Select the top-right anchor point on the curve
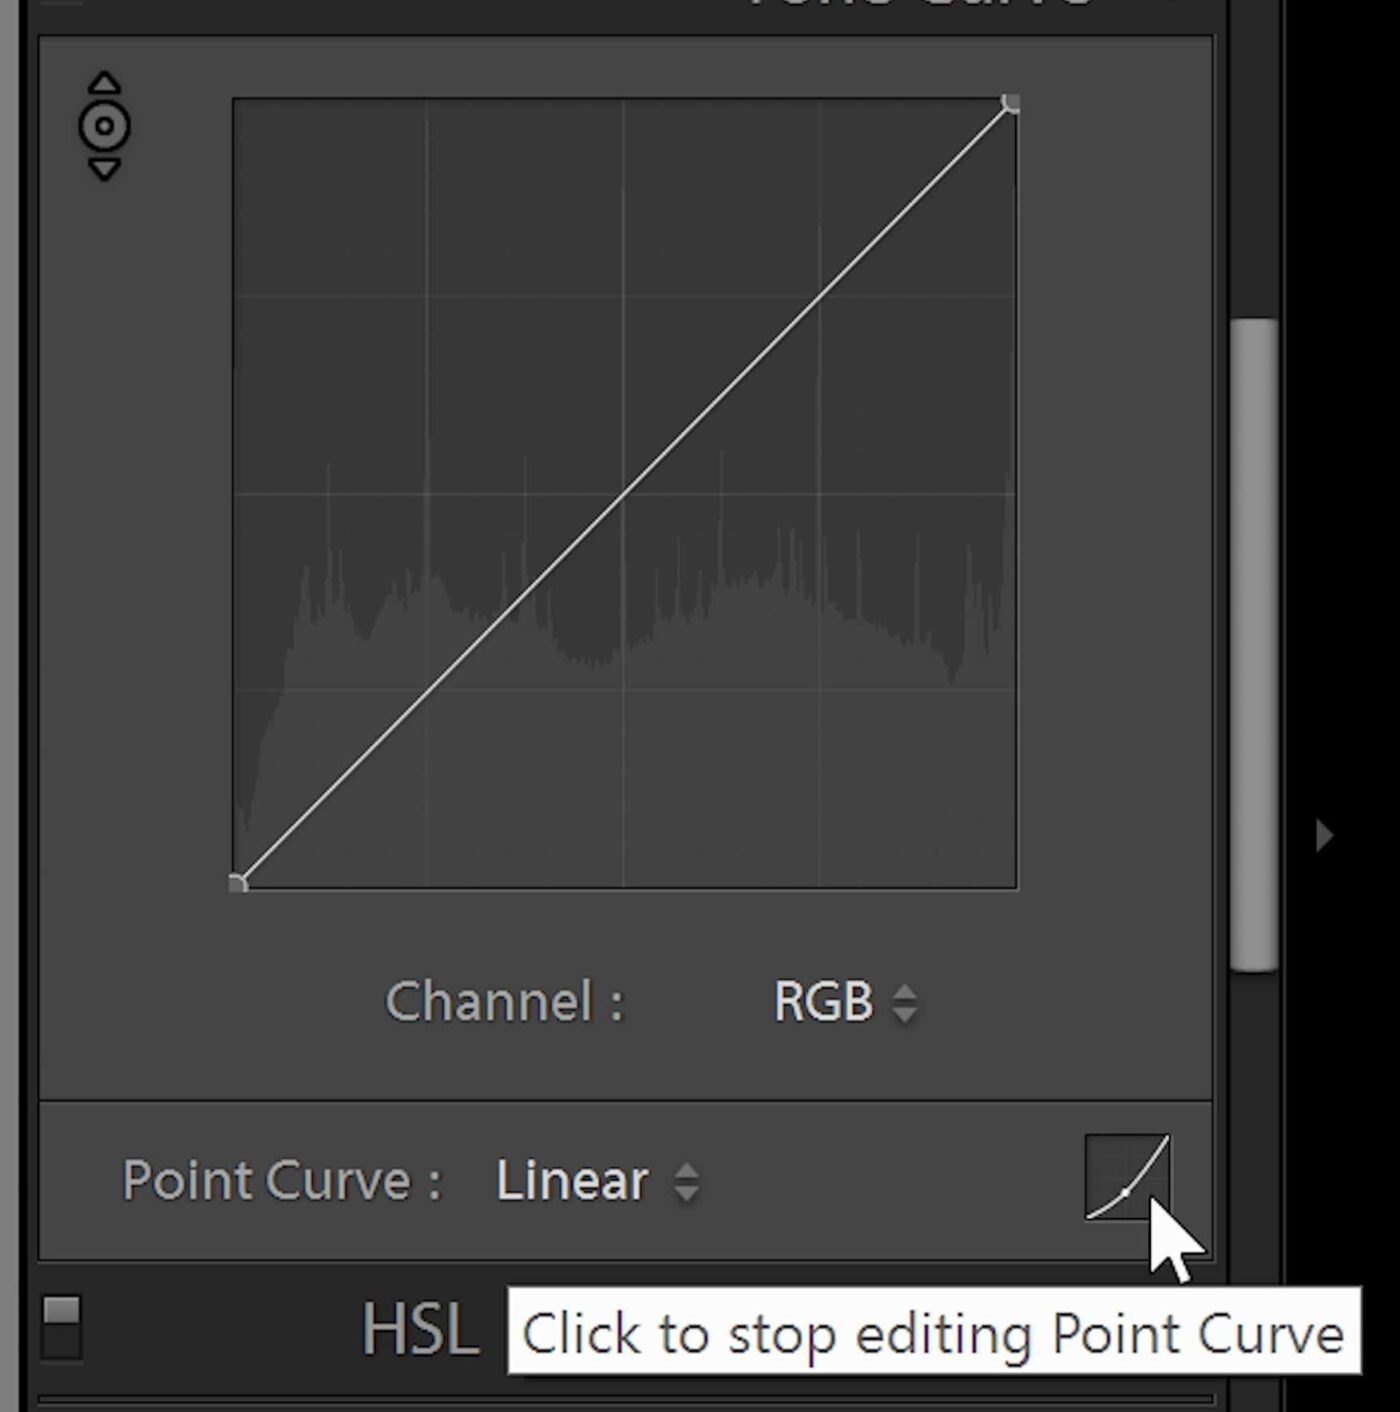 click(1013, 100)
